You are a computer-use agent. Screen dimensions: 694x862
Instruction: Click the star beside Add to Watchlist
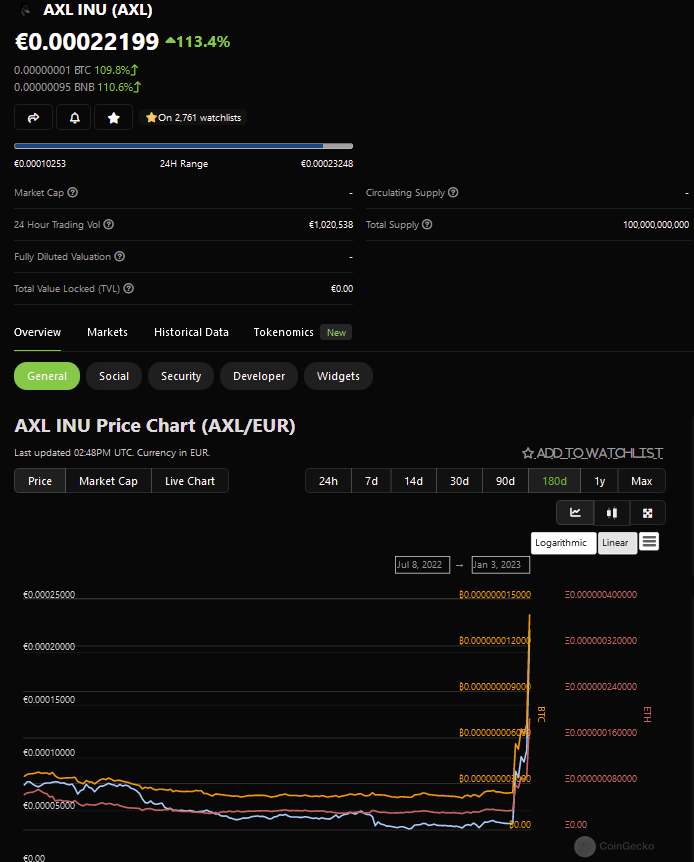pos(528,453)
